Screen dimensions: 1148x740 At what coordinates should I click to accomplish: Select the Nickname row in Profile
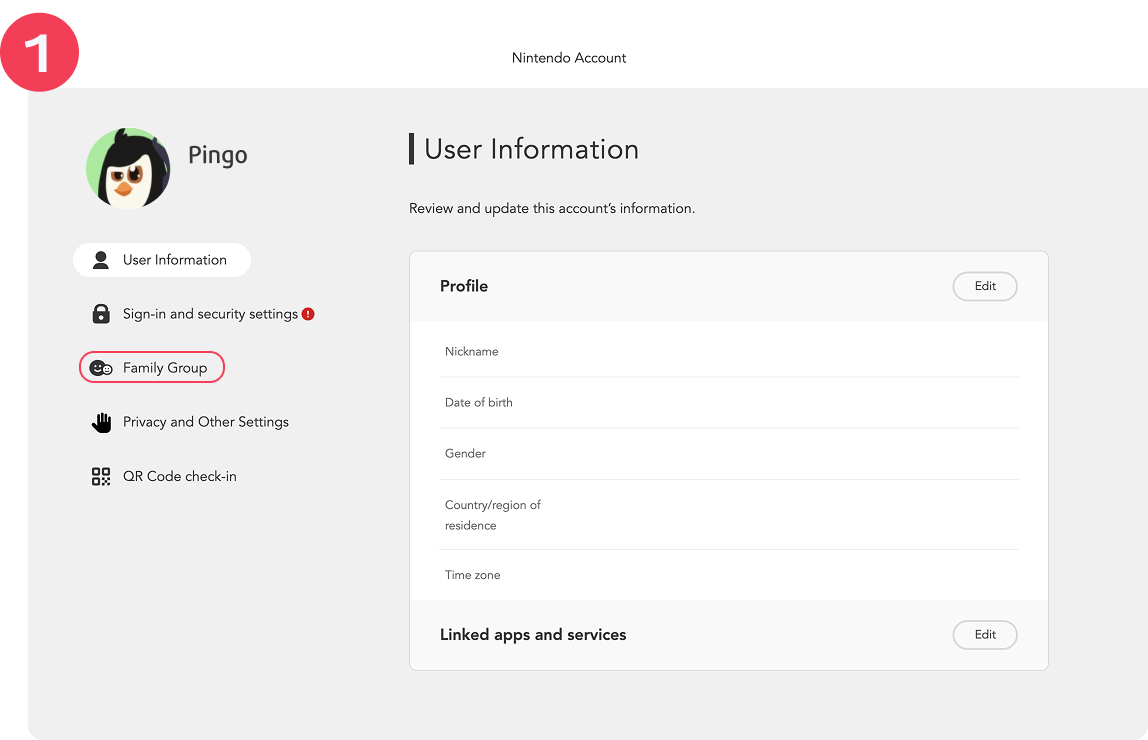(x=728, y=351)
